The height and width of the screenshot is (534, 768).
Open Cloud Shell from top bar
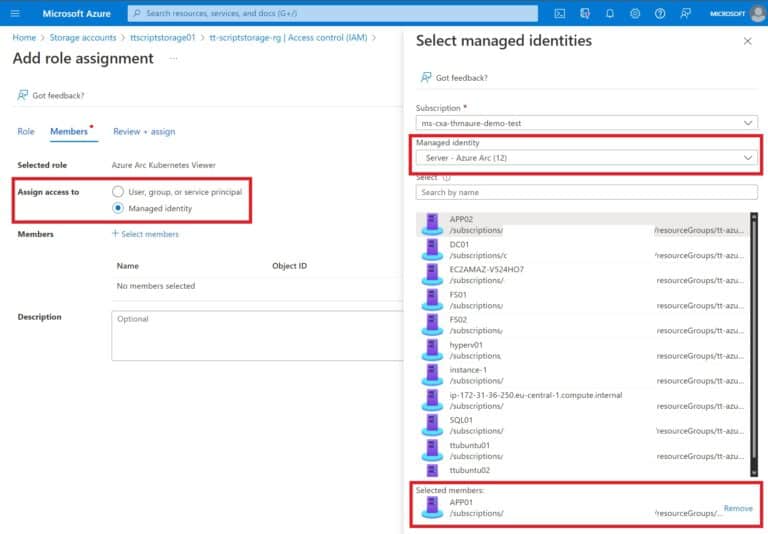(x=560, y=13)
